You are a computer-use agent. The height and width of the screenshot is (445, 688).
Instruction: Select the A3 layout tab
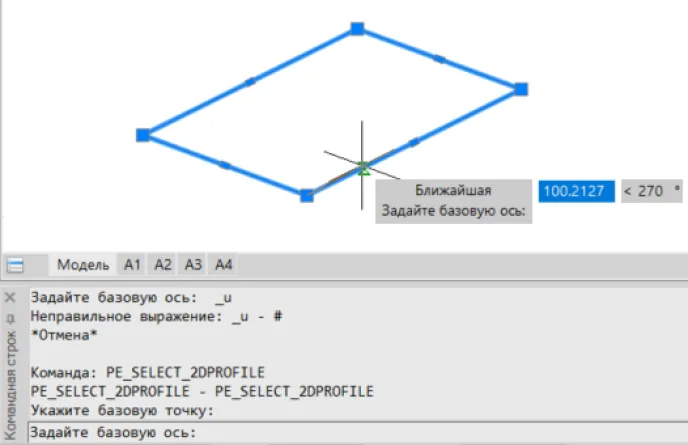(194, 265)
